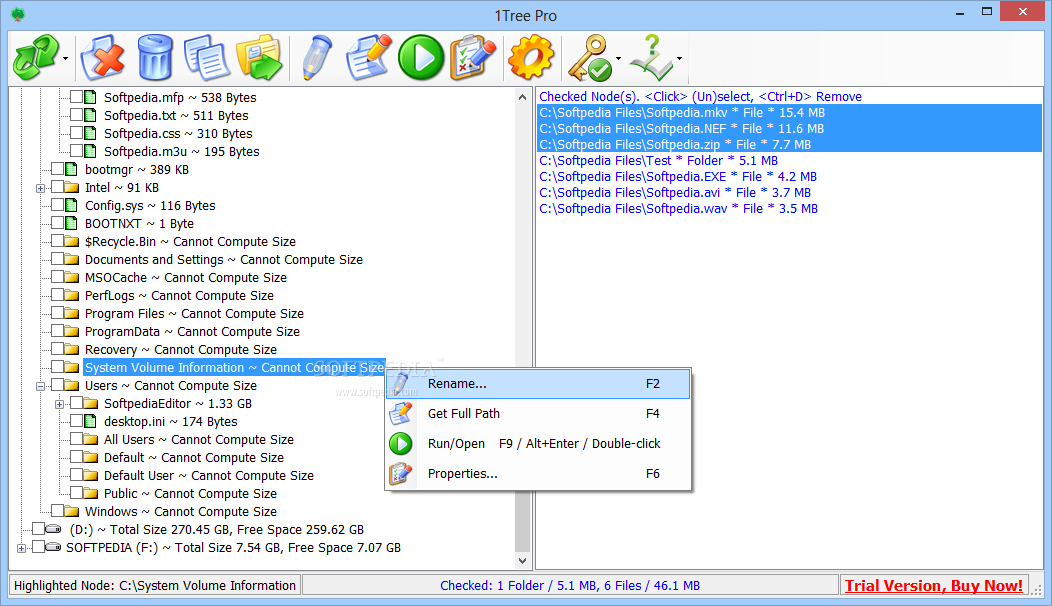Select the Default User tree row
The height and width of the screenshot is (606, 1052).
point(209,476)
